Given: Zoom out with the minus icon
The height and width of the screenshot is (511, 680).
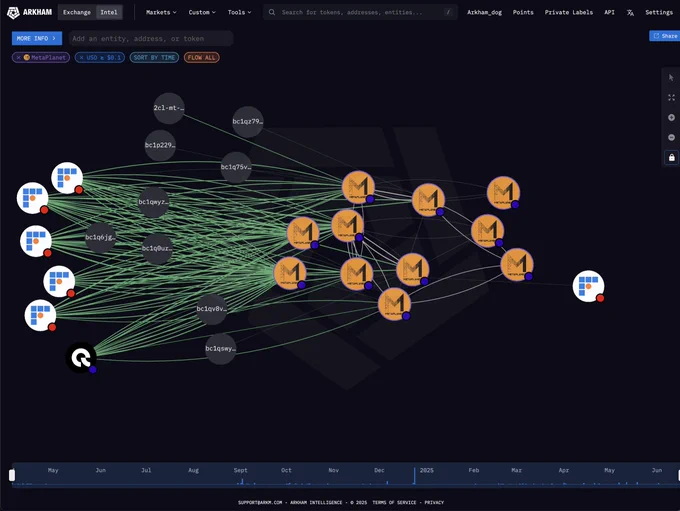Looking at the screenshot, I should click(671, 137).
